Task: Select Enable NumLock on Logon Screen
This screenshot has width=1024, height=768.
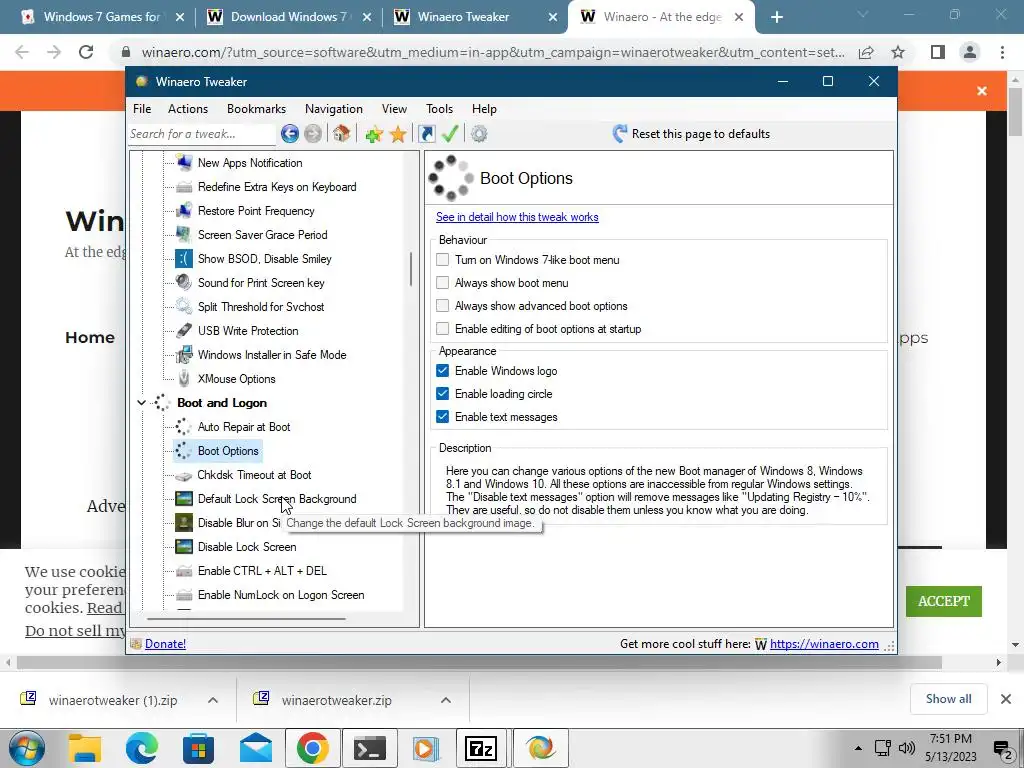Action: tap(281, 595)
